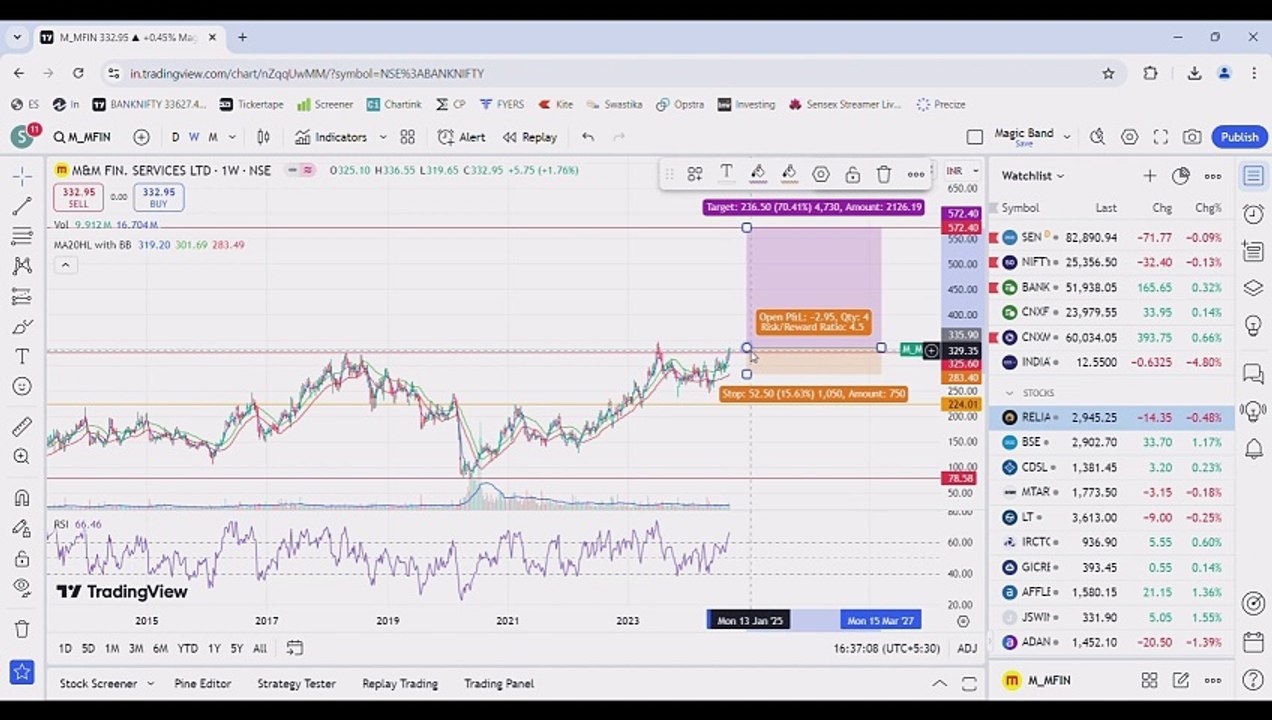This screenshot has width=1272, height=720.
Task: Open quick search in top toolbar
Action: [1097, 137]
